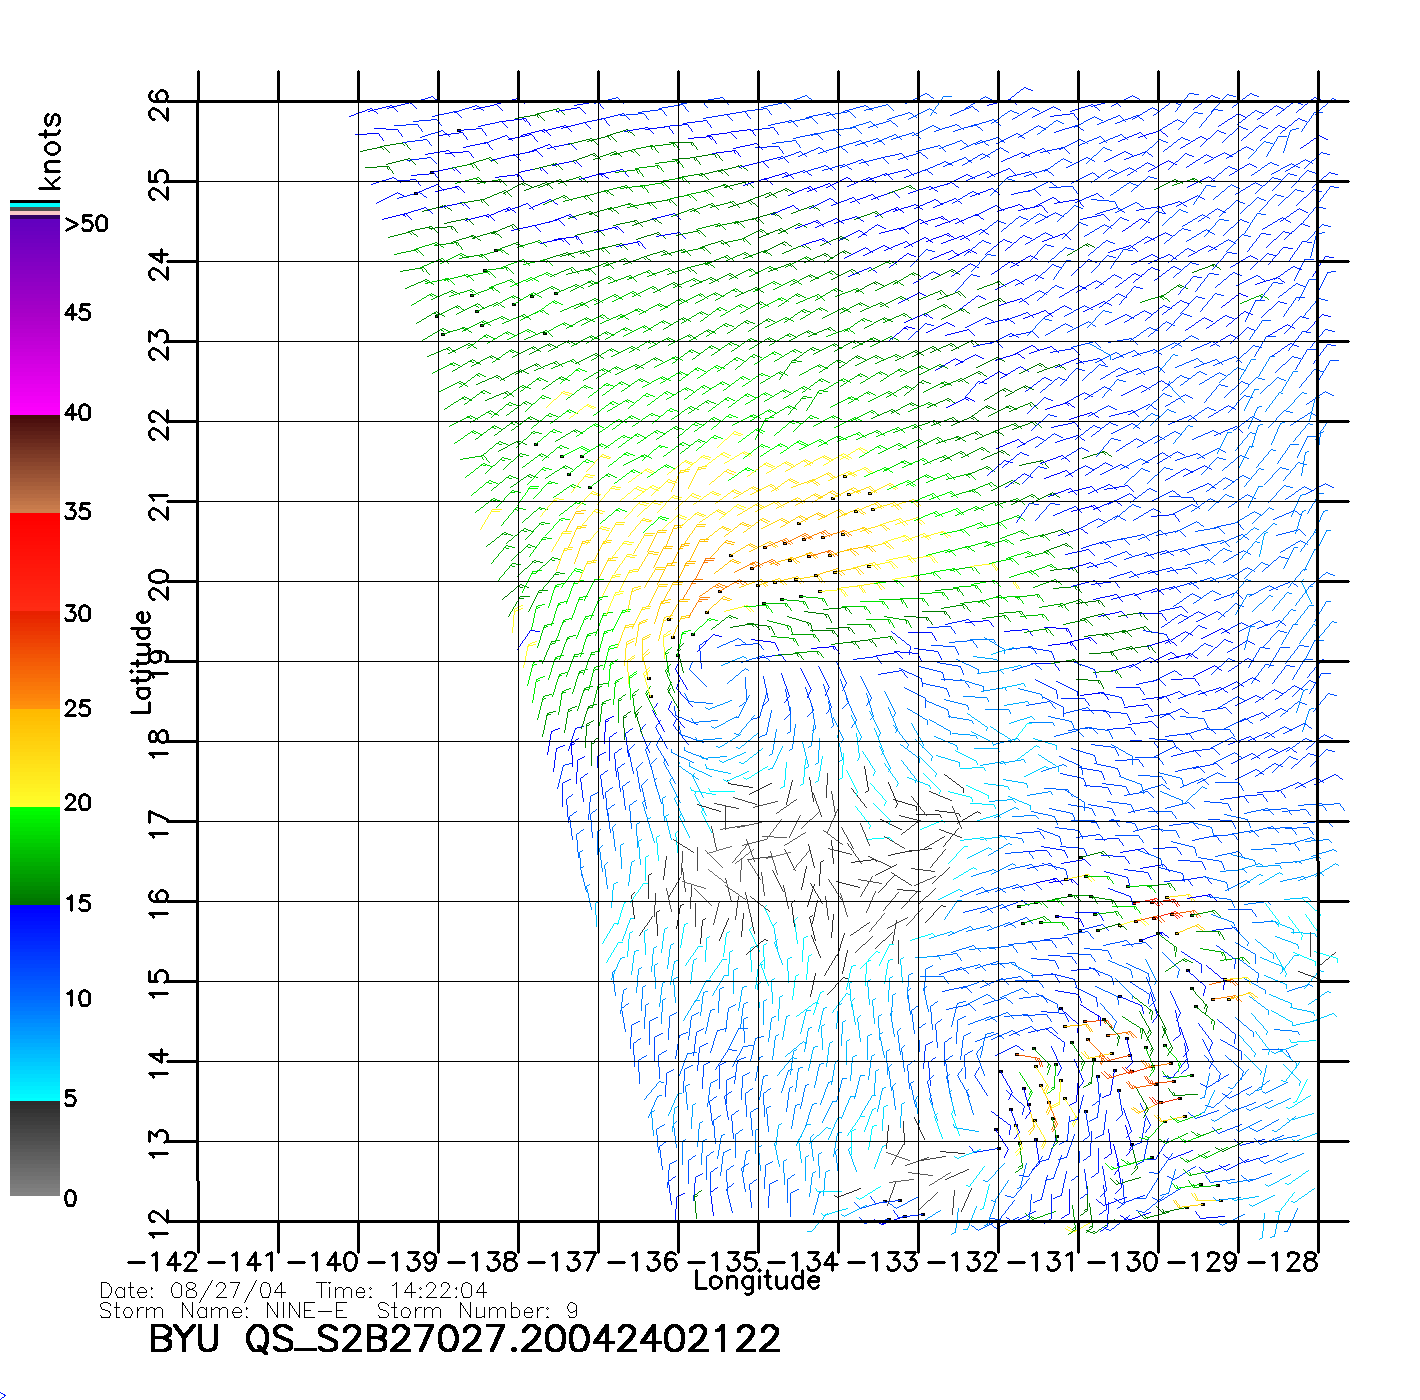Click the 12 latitude tick label
Viewport: 1420px width, 1400px height.
159,1222
